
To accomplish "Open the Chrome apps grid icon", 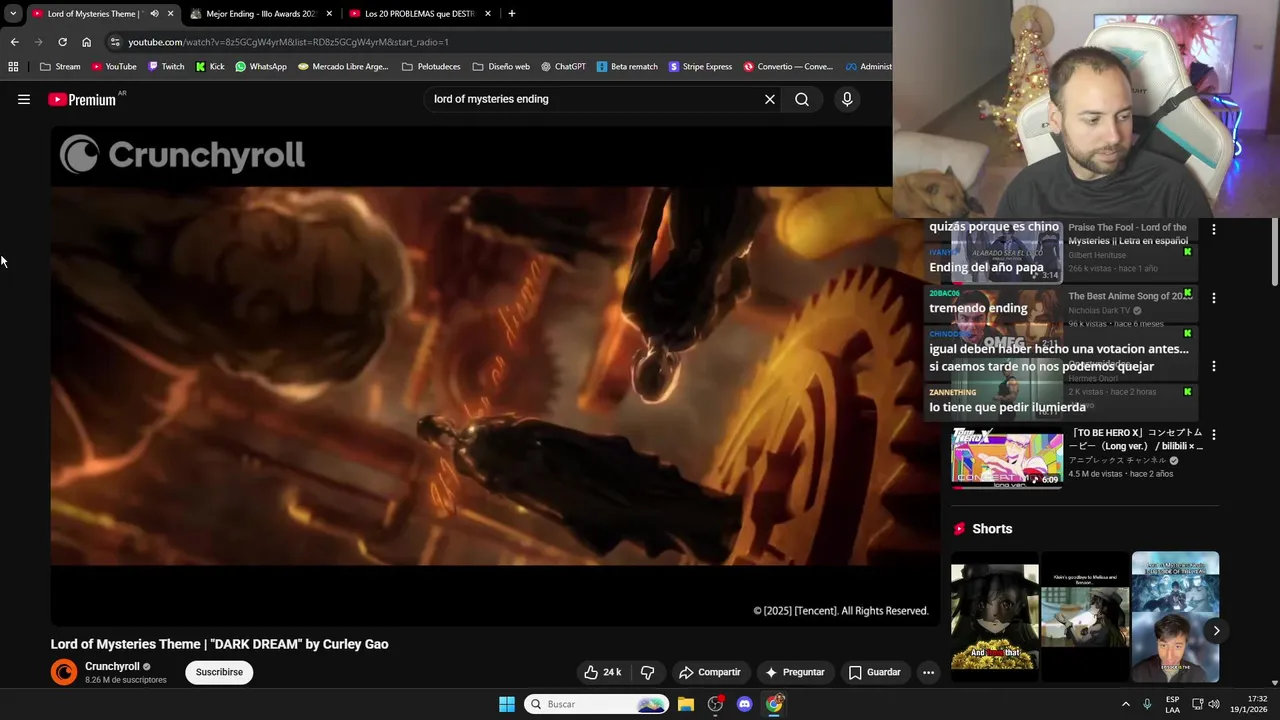I will (13, 67).
